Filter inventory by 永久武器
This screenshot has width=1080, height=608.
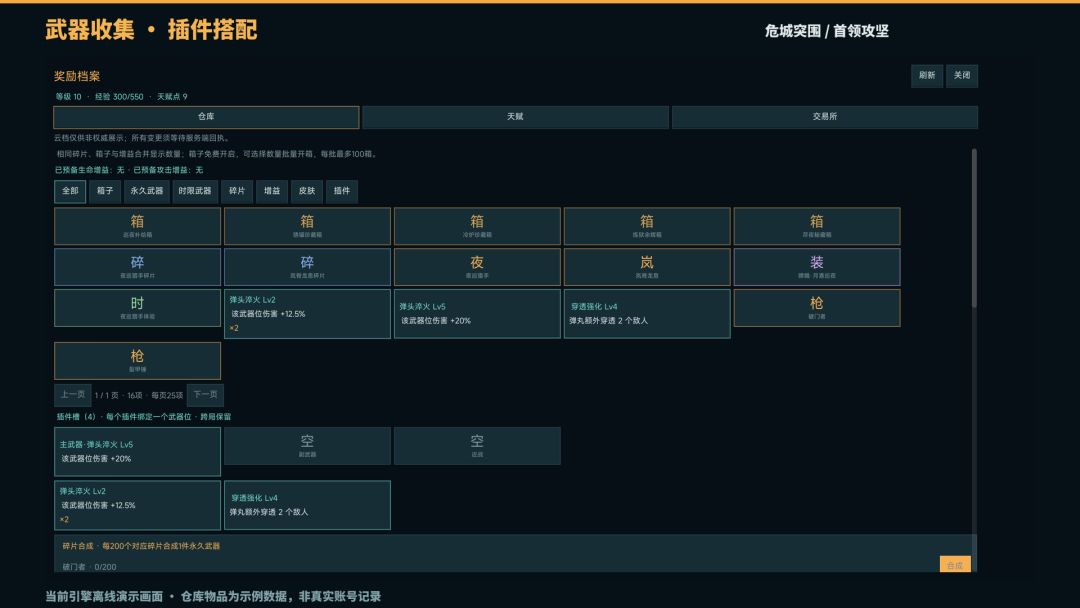tap(147, 191)
